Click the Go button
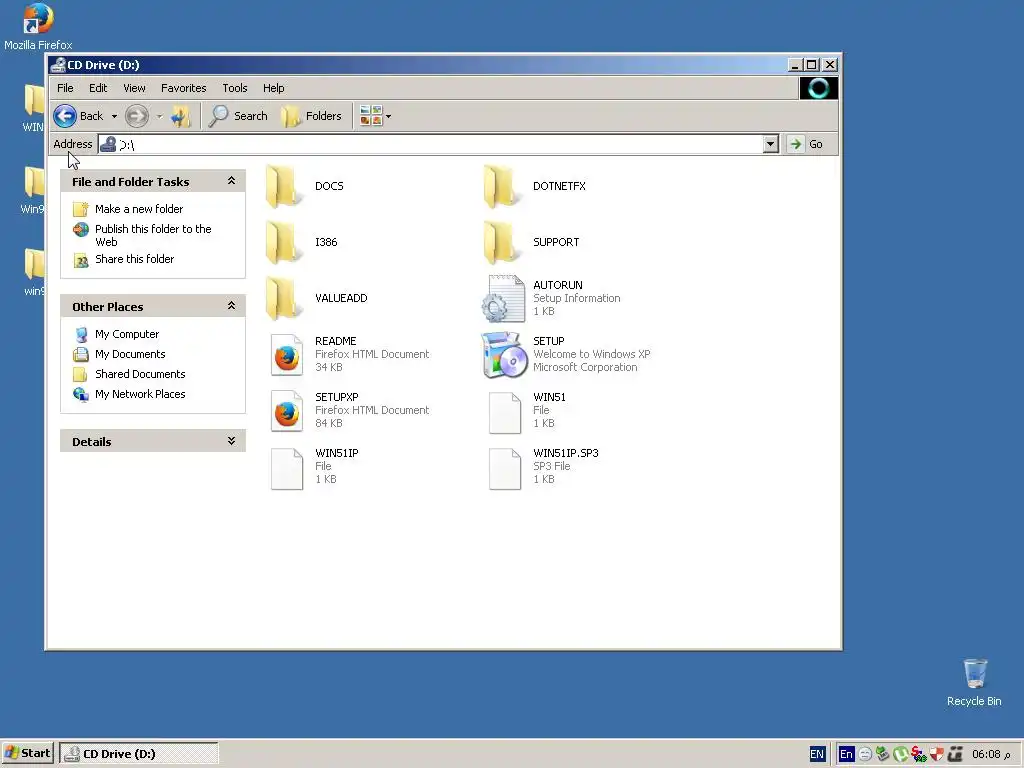This screenshot has width=1024, height=768. (x=805, y=144)
